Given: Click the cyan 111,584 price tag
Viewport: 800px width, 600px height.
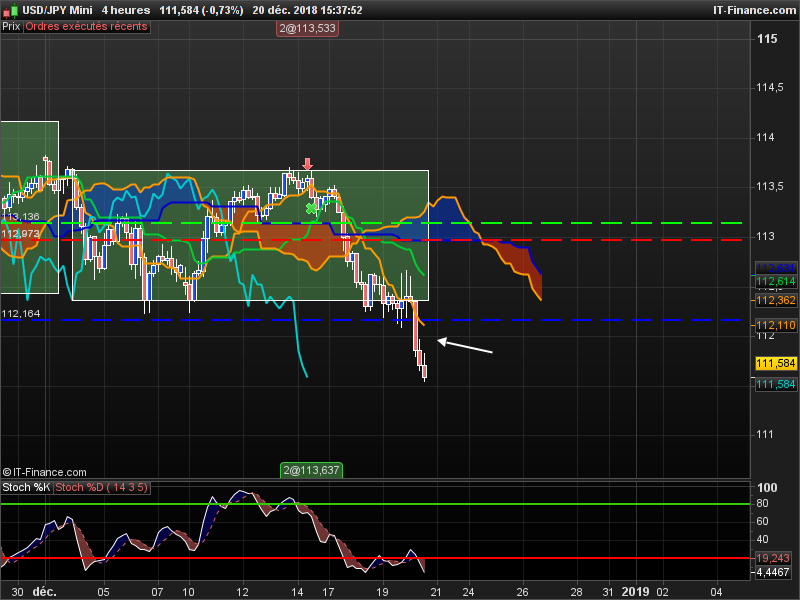Looking at the screenshot, I should click(776, 384).
